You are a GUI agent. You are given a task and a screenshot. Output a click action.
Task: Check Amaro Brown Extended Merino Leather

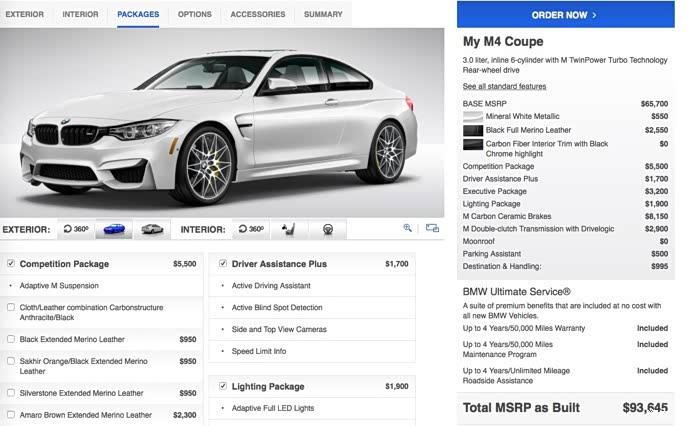(x=11, y=414)
